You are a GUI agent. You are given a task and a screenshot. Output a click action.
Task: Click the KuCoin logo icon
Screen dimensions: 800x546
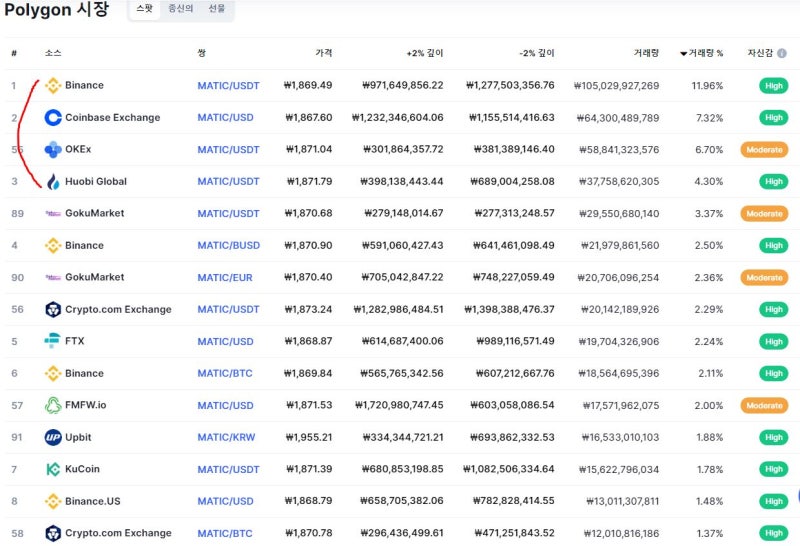(53, 469)
